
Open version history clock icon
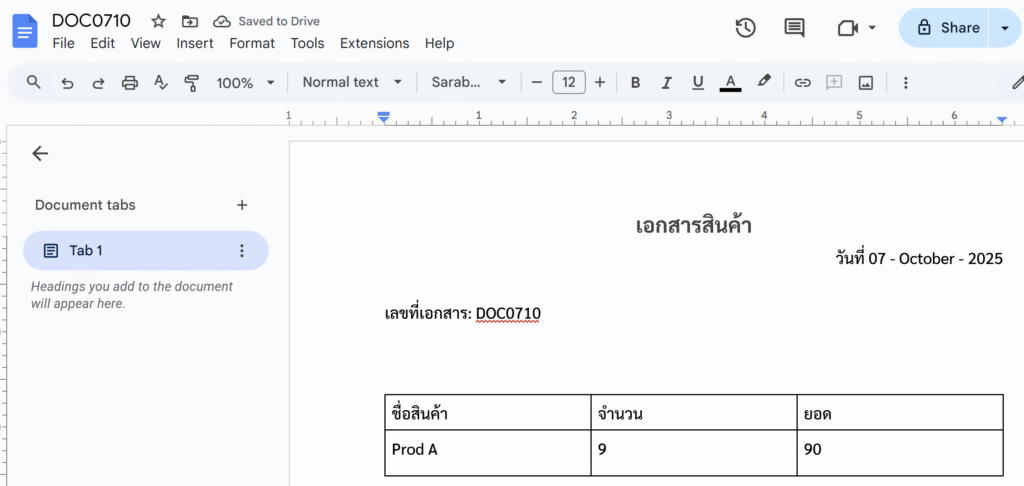pyautogui.click(x=745, y=28)
